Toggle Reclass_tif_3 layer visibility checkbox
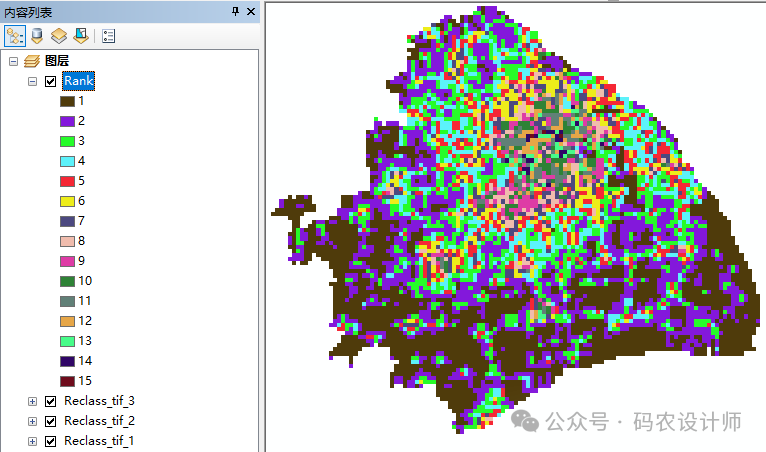This screenshot has height=452, width=766. click(50, 401)
